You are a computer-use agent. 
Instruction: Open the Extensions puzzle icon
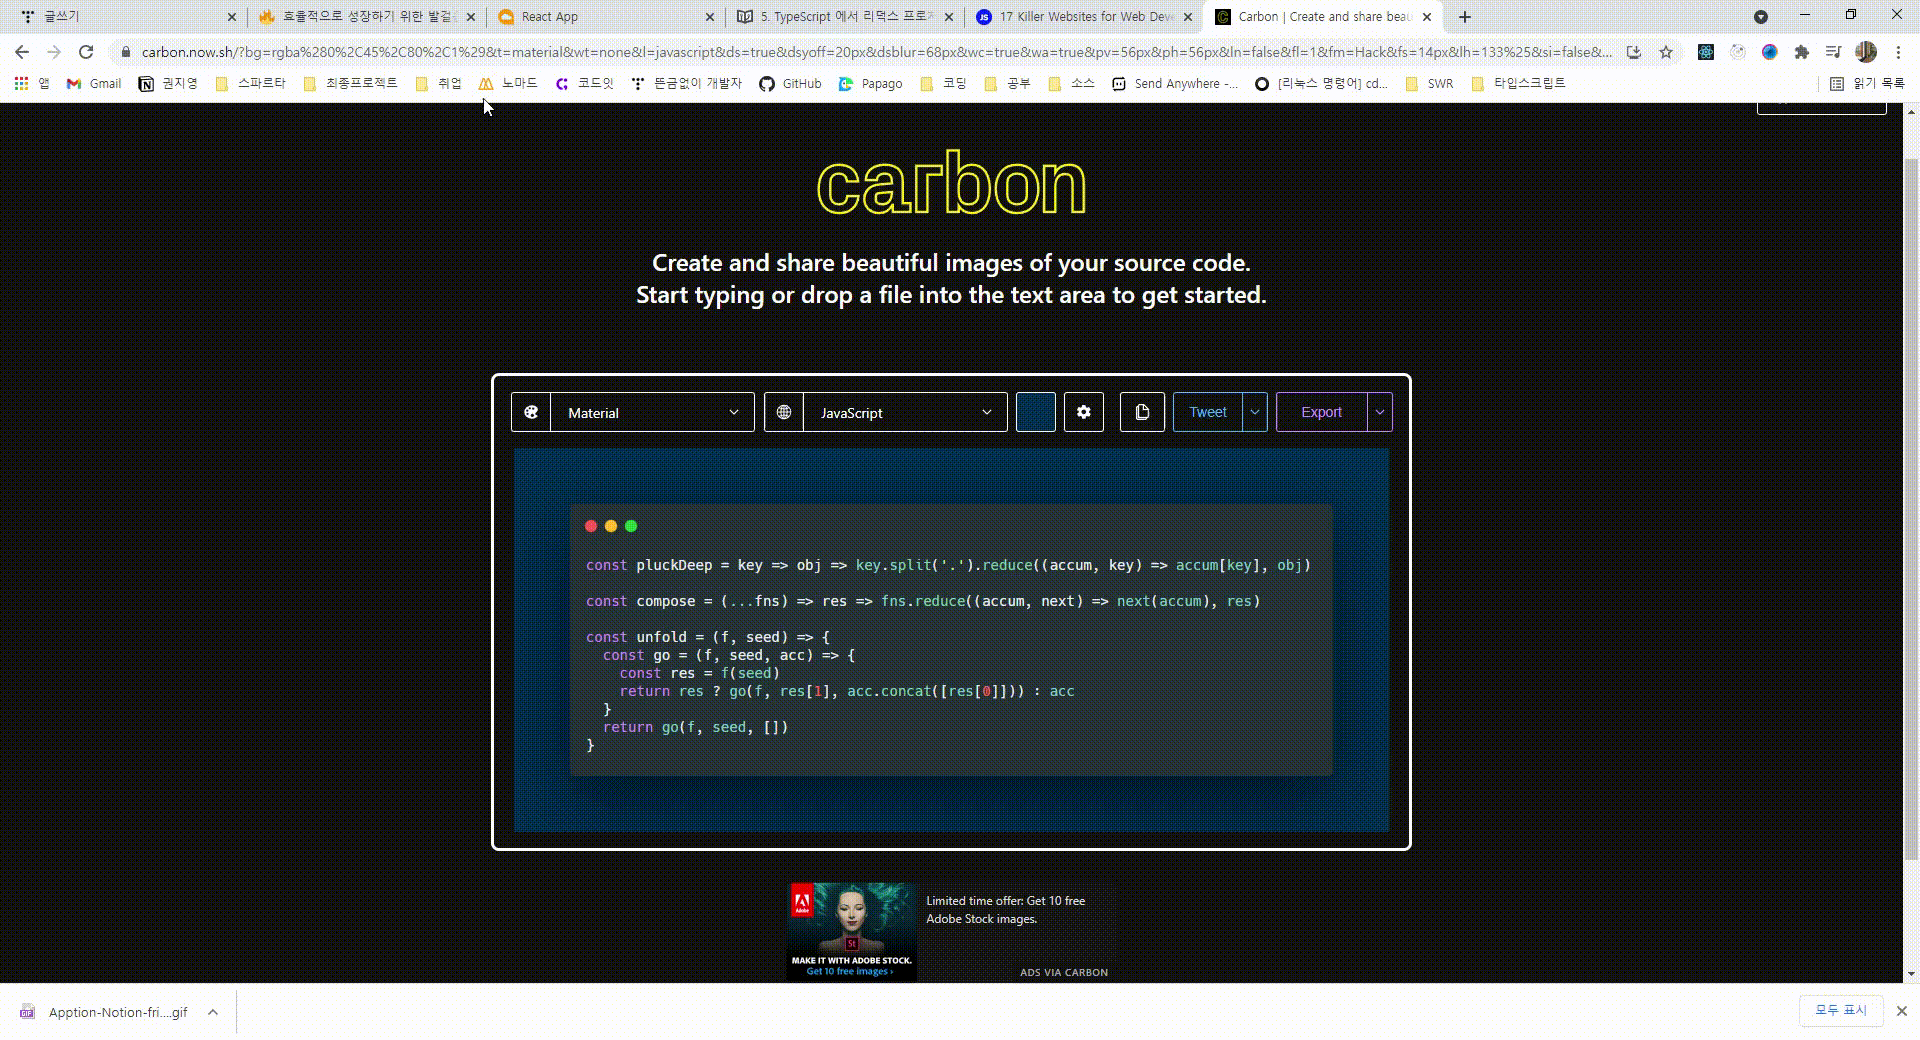1802,52
